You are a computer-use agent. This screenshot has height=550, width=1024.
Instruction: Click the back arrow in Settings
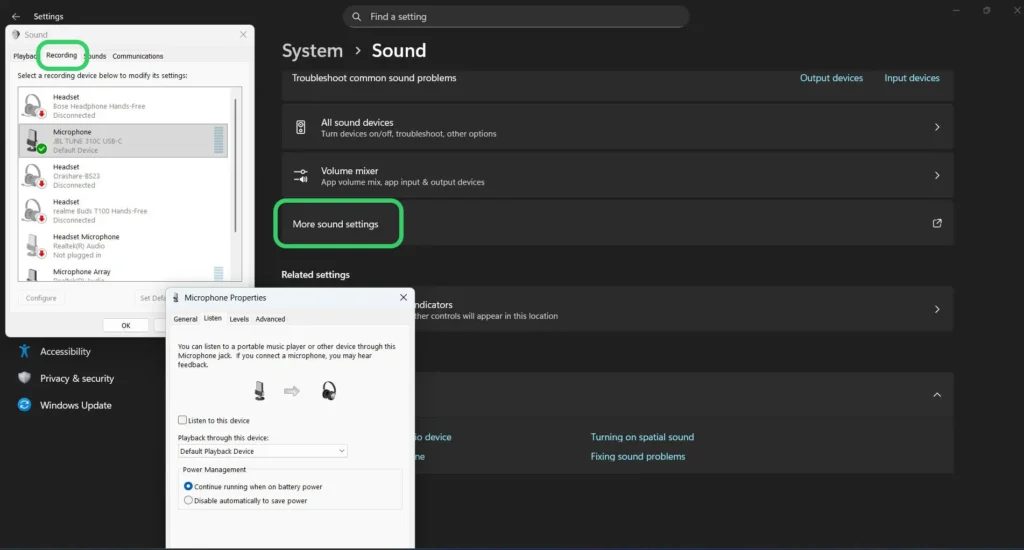point(16,16)
